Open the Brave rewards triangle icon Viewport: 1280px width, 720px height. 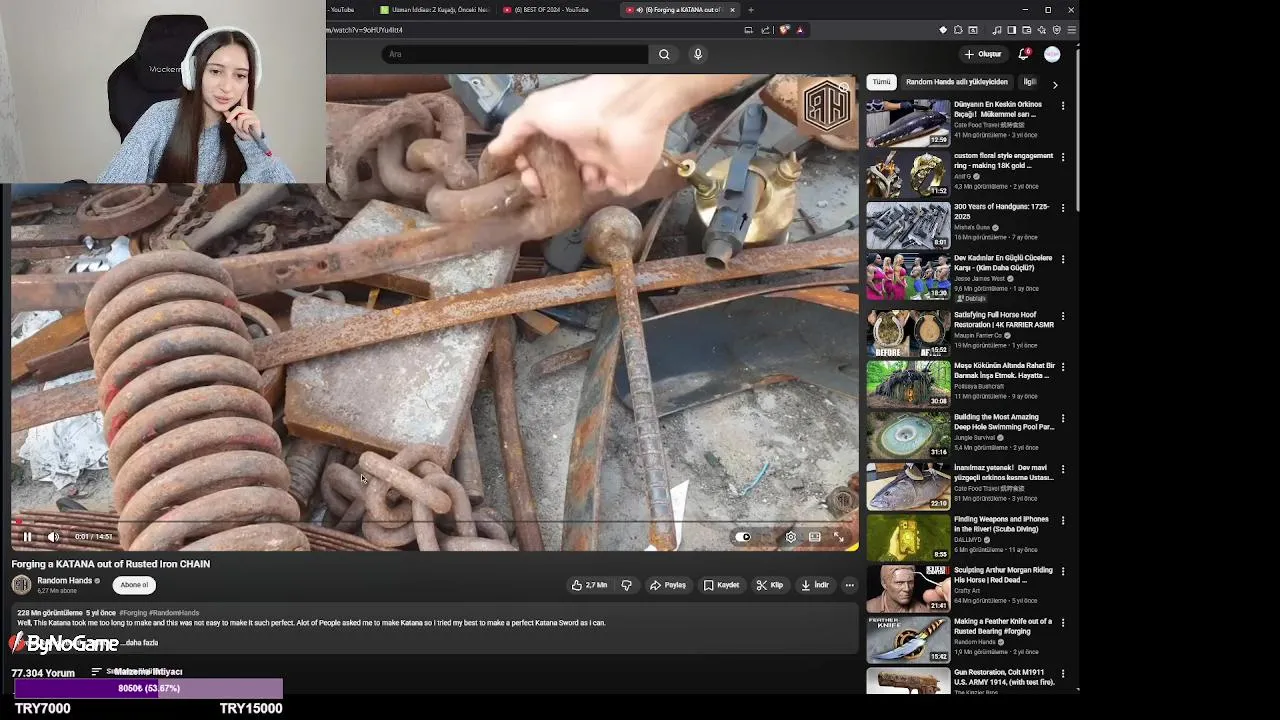coord(799,30)
